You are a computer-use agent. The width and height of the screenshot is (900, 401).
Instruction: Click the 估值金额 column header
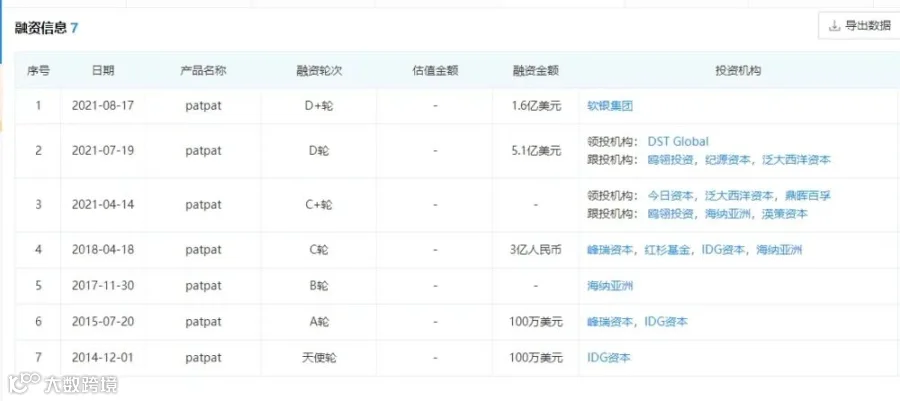[435, 71]
